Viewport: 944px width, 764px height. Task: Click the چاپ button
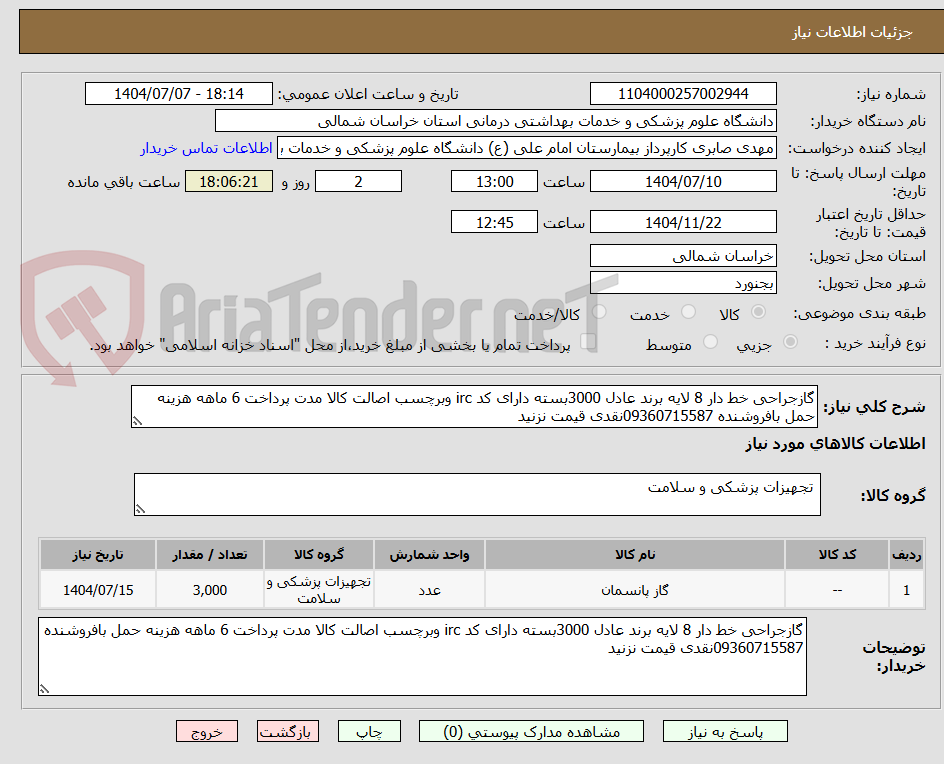pos(369,731)
